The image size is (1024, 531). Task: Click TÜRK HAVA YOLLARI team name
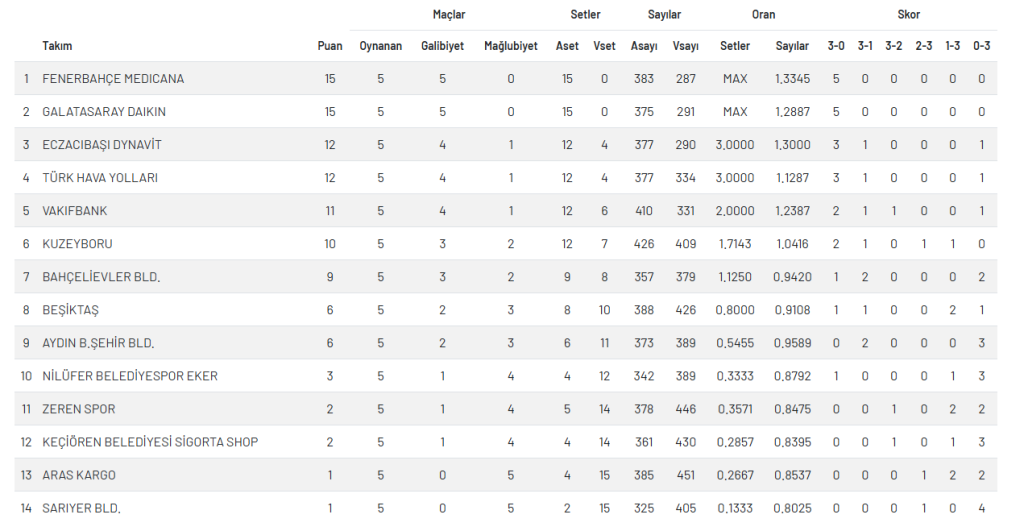tap(100, 178)
